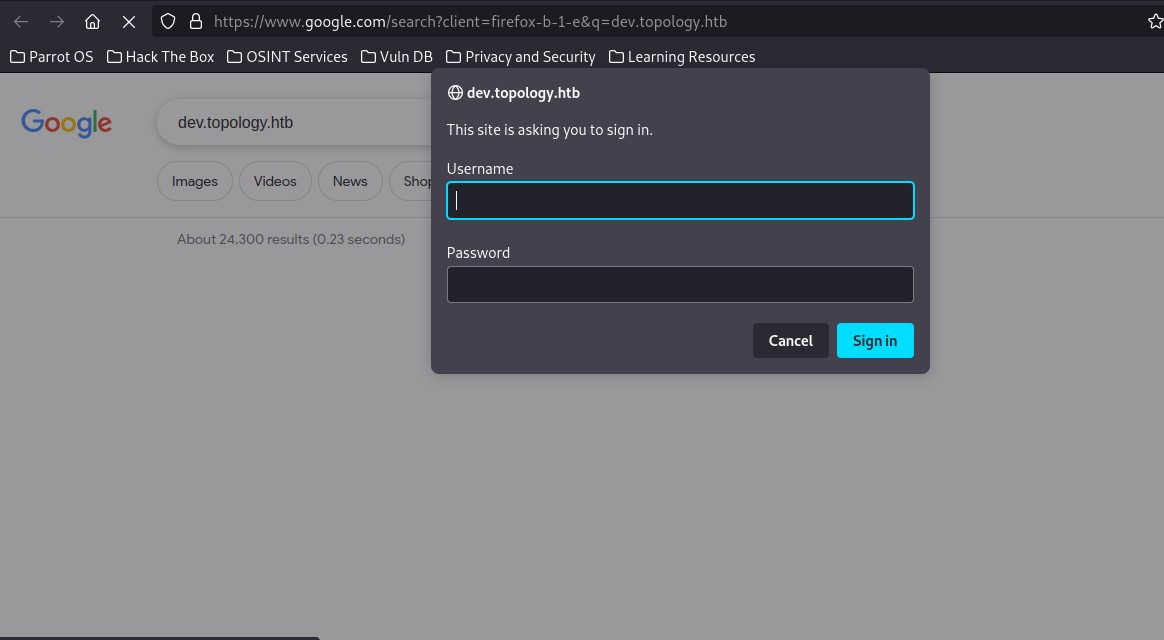1164x640 pixels.
Task: Click the browser back arrow
Action: (x=21, y=21)
